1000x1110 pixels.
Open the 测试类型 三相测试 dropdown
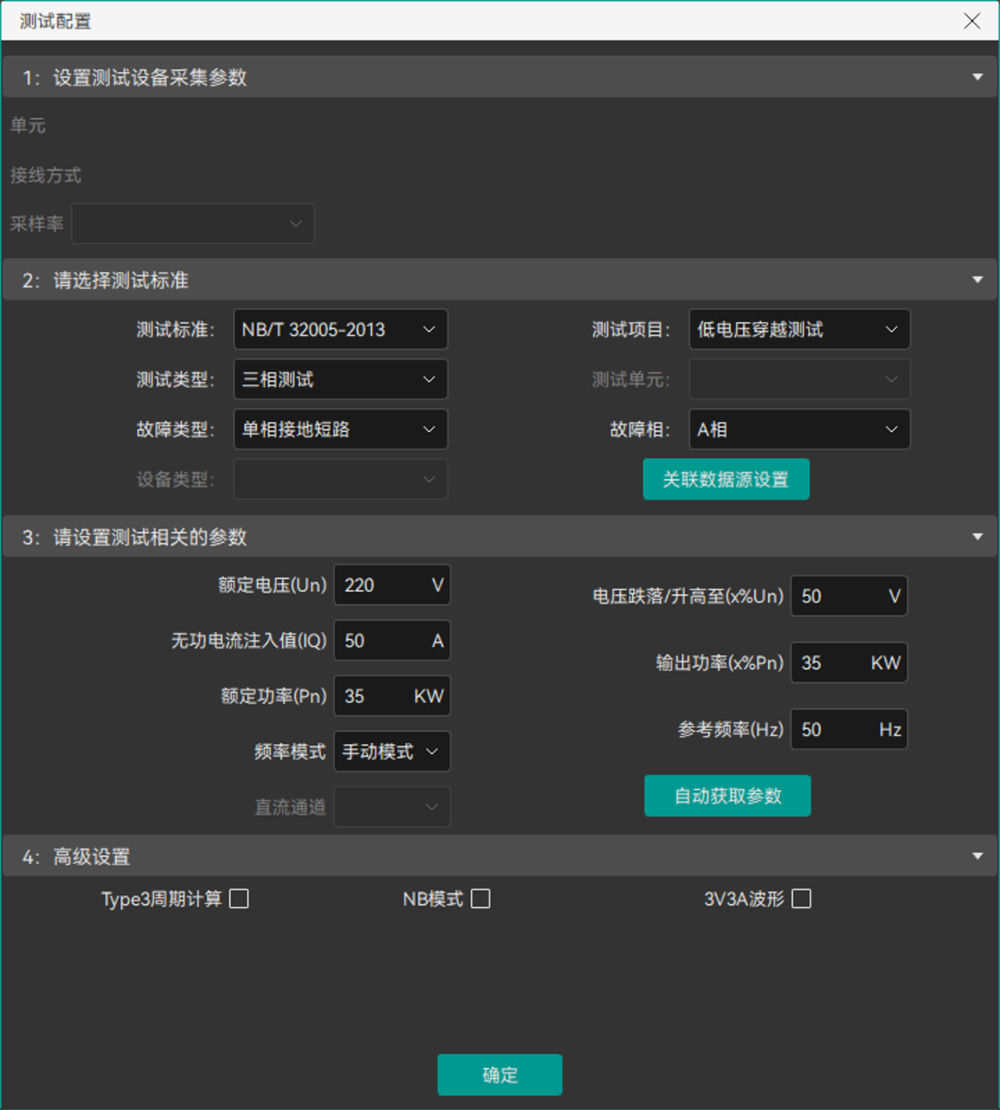point(340,379)
